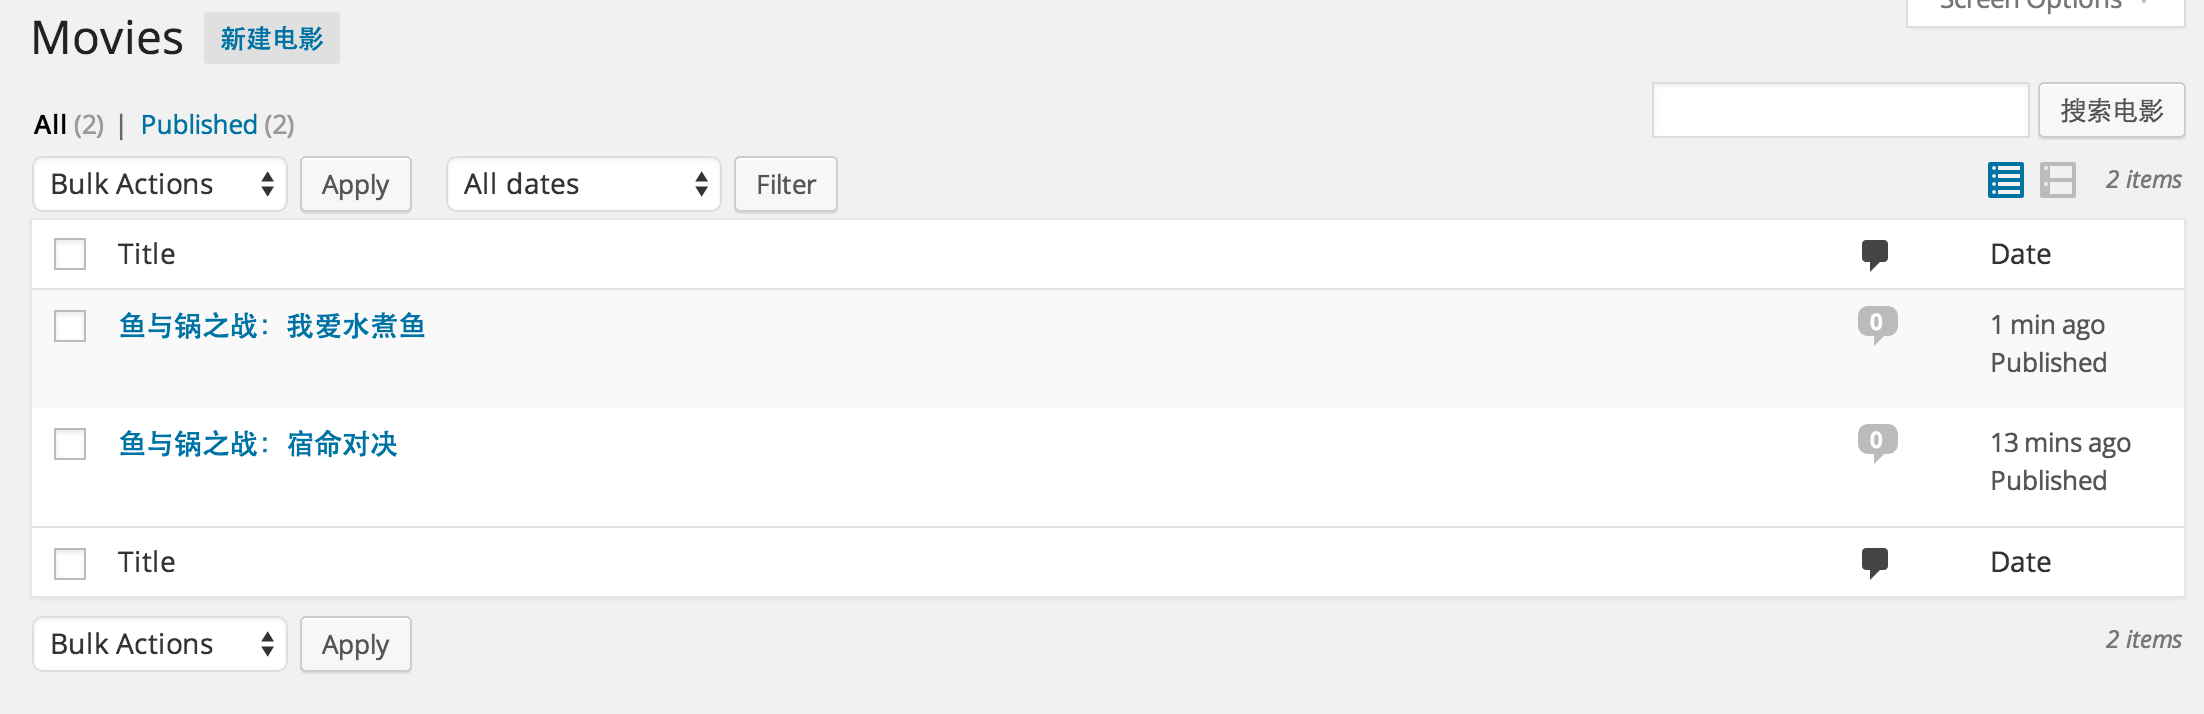Switch to list view mode icon

pyautogui.click(x=2005, y=181)
